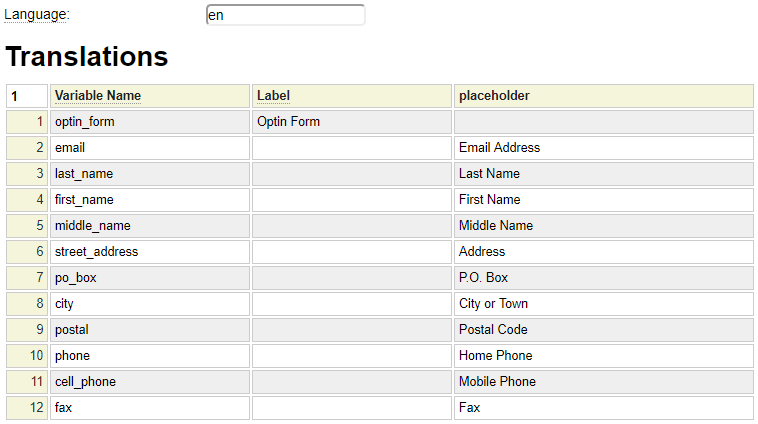Select the street_address variable cell
This screenshot has height=424, width=758.
coord(149,252)
